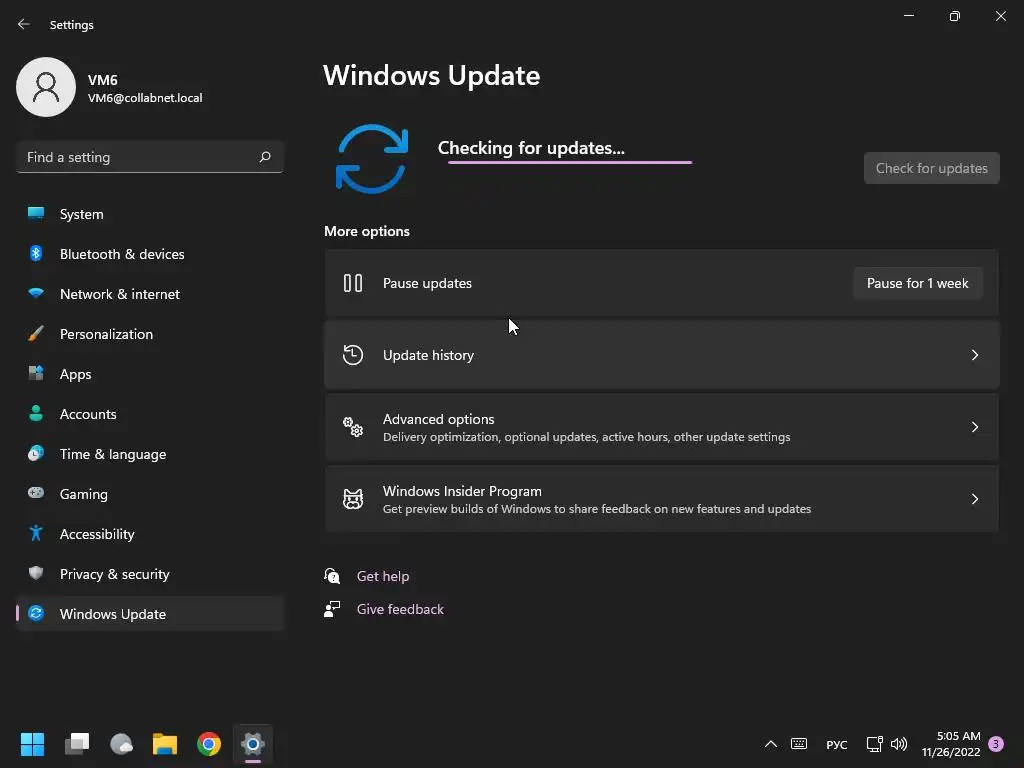Open the weather widget taskbar icon
This screenshot has height=768, width=1024.
pos(121,744)
